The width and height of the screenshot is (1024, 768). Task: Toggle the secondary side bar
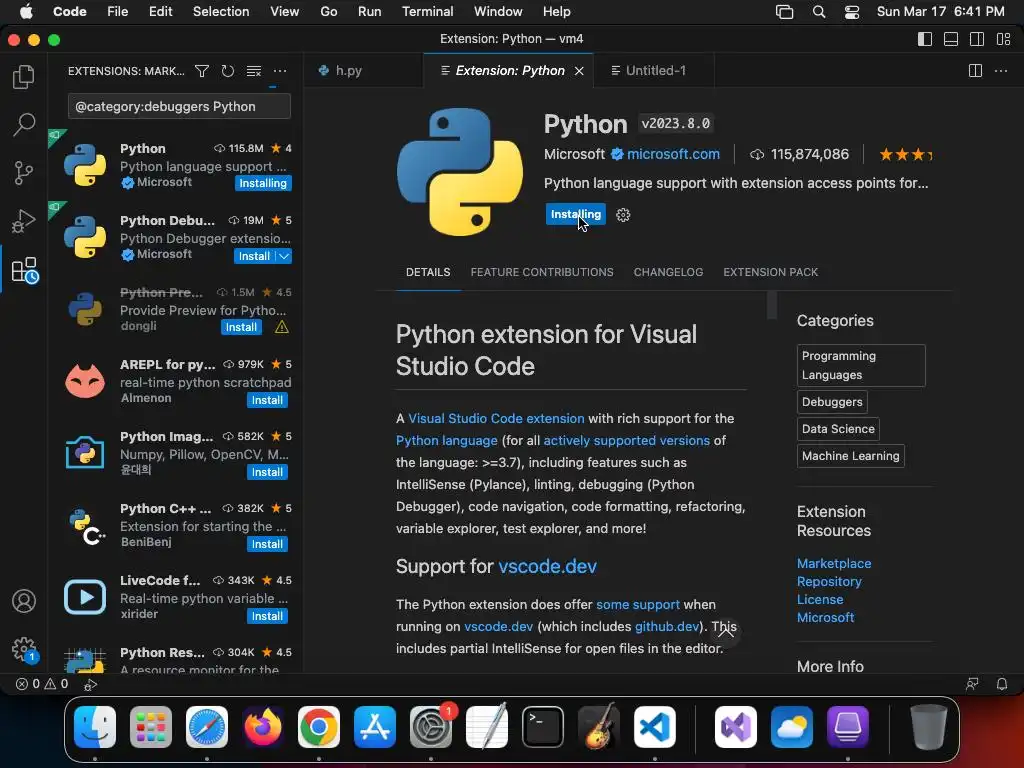[977, 39]
